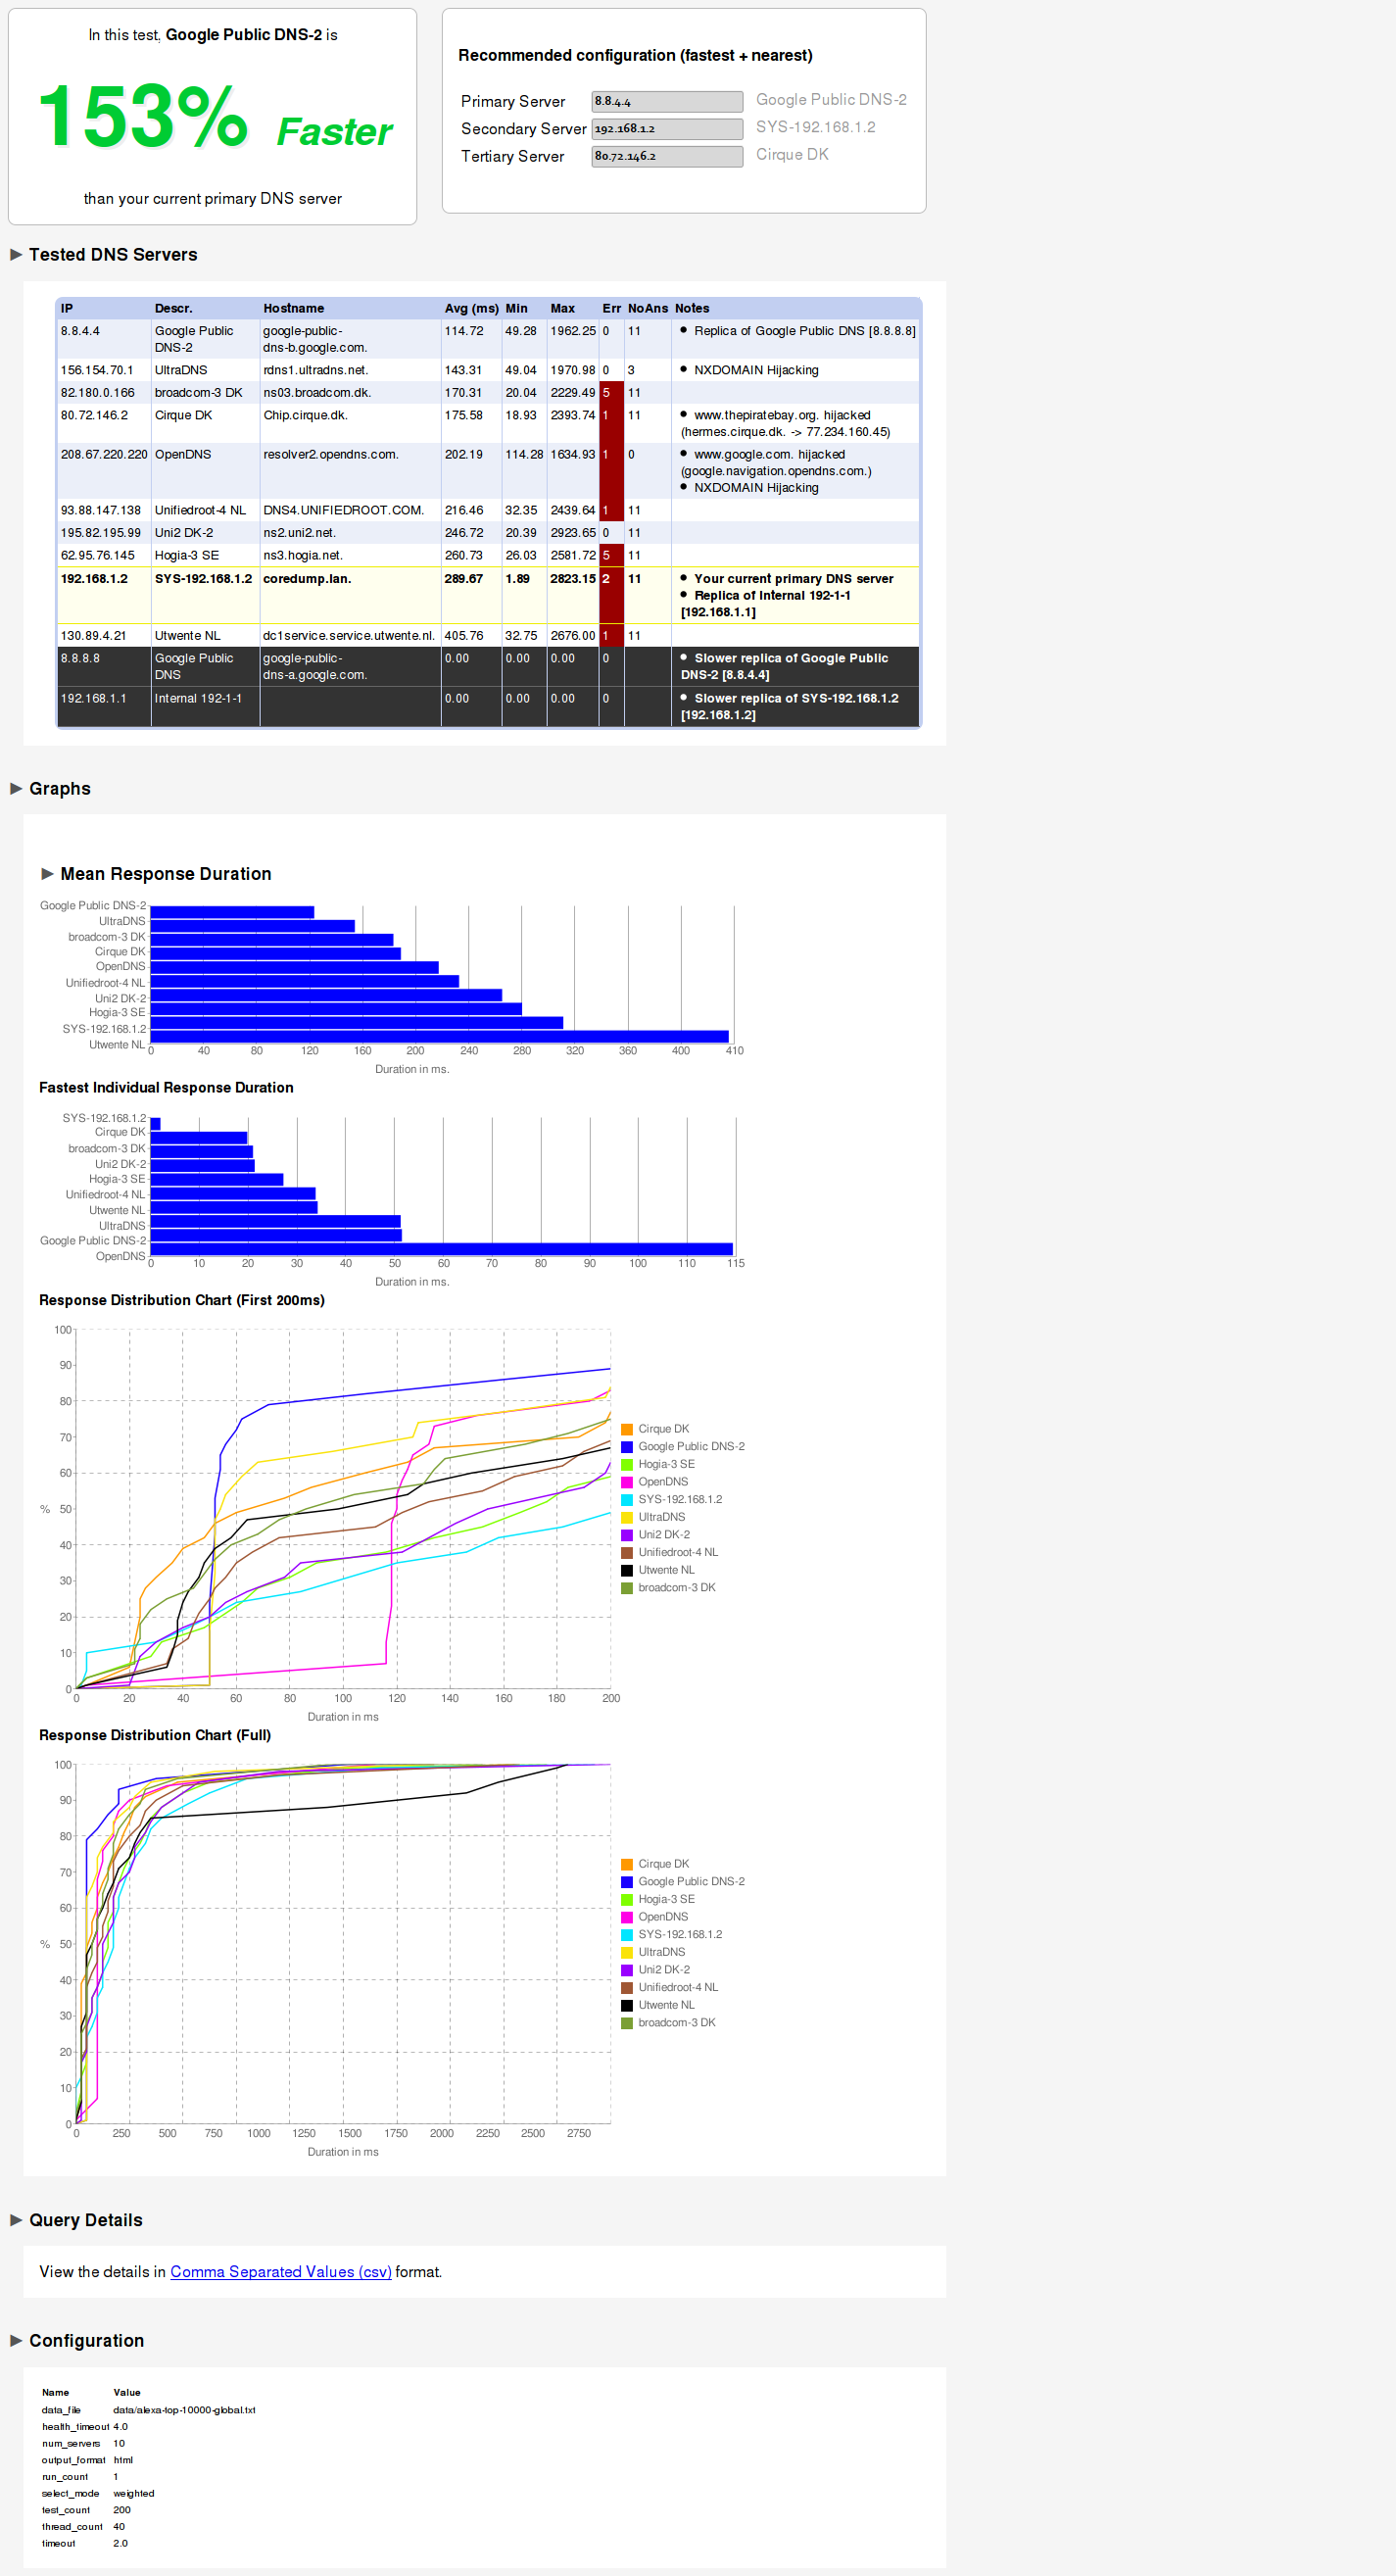Image resolution: width=1396 pixels, height=2576 pixels.
Task: Select average value '114.72' for Google Public DNS-2
Action: [x=464, y=332]
